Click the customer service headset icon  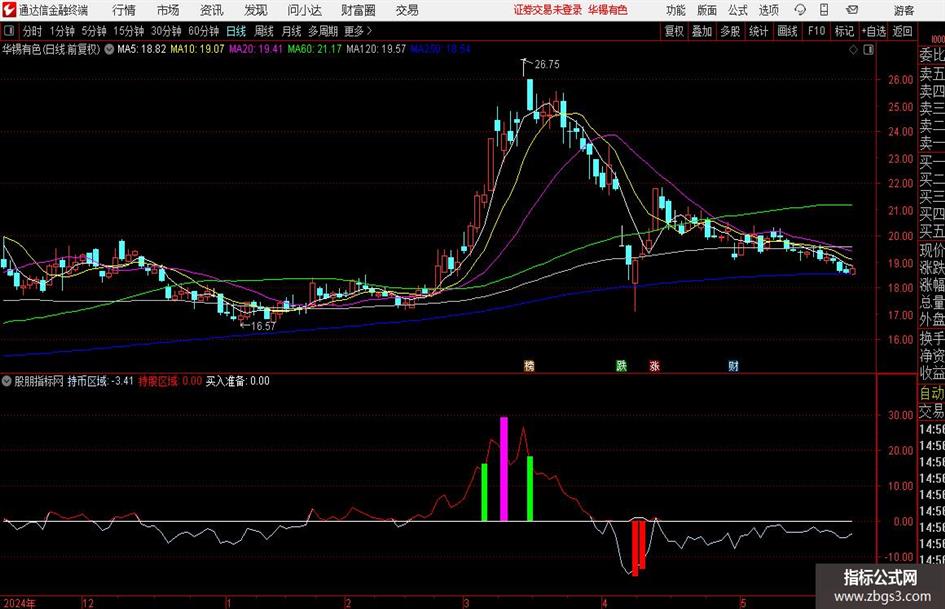point(800,10)
